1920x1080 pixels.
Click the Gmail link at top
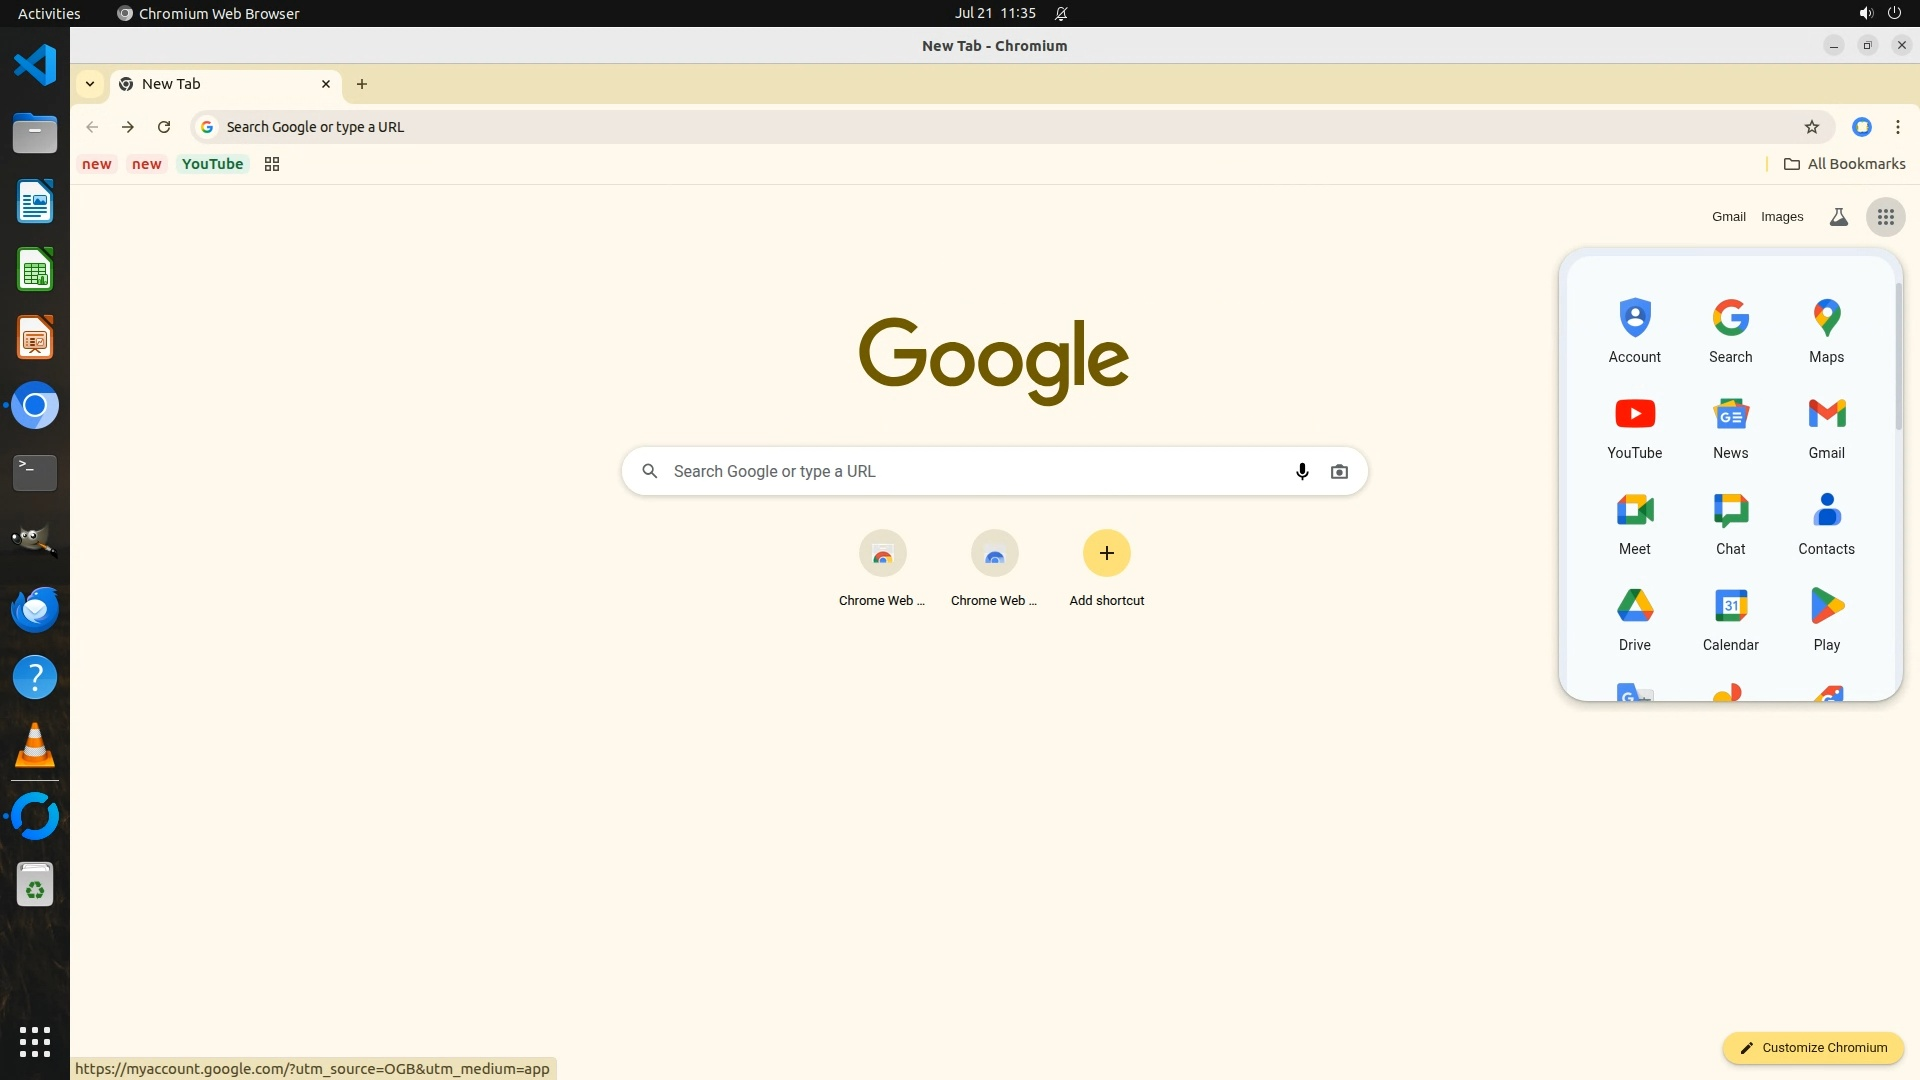(1728, 217)
